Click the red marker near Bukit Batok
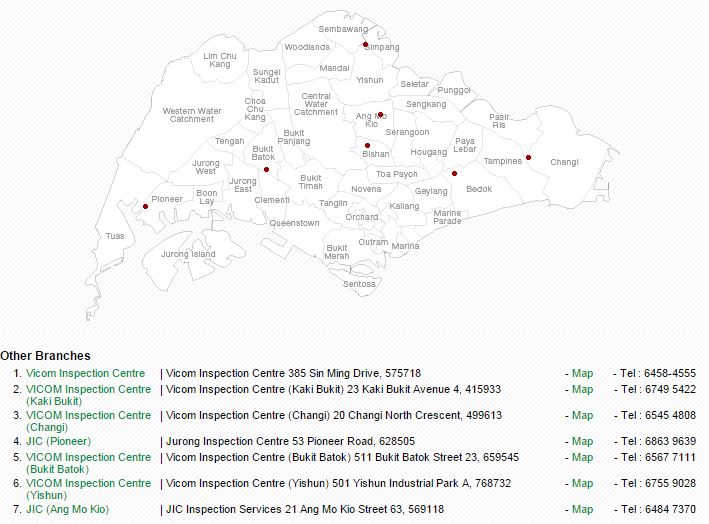Screen dimensions: 709x524 pyautogui.click(x=266, y=169)
